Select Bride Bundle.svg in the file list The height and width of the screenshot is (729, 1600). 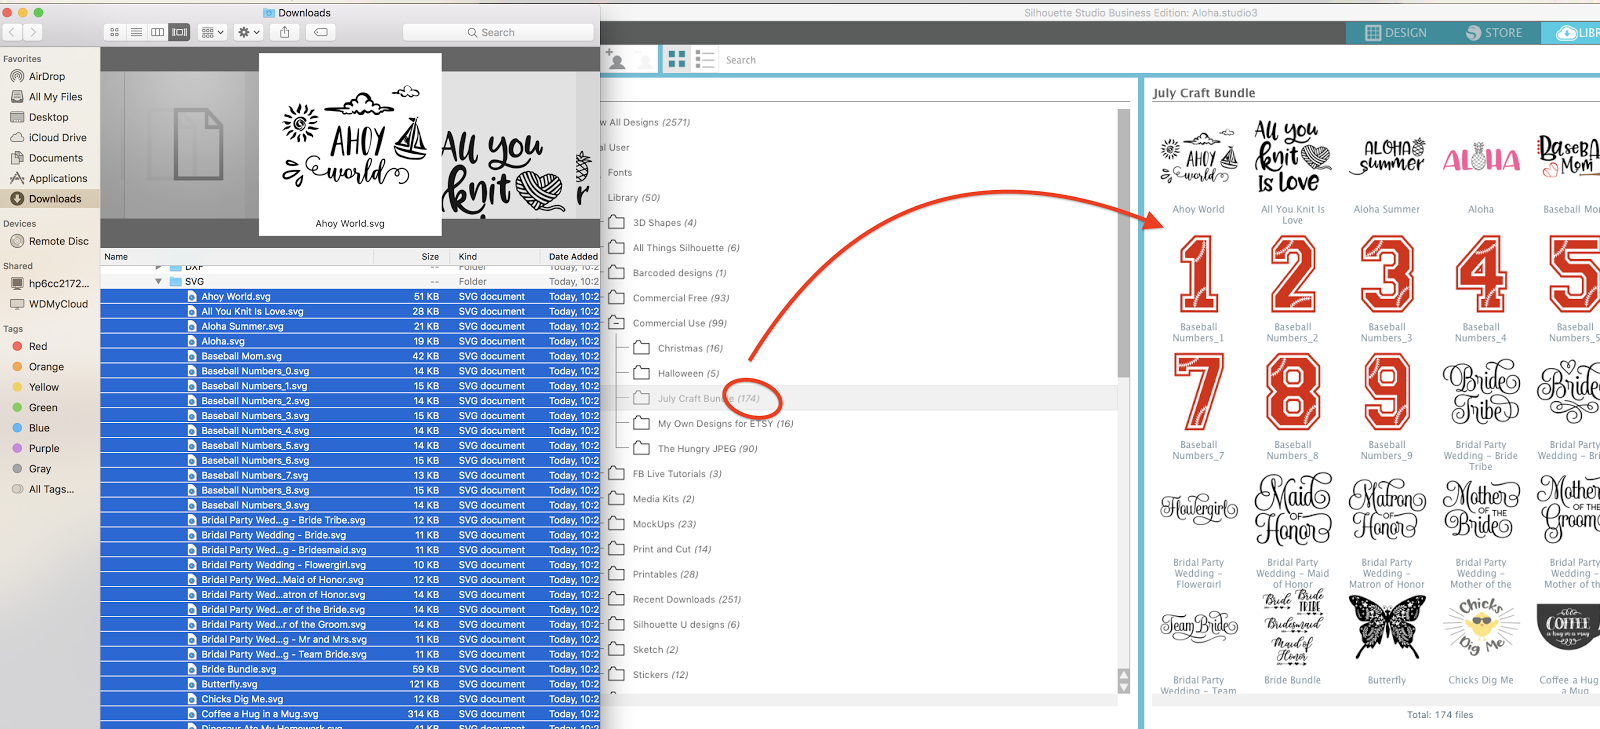[350, 670]
